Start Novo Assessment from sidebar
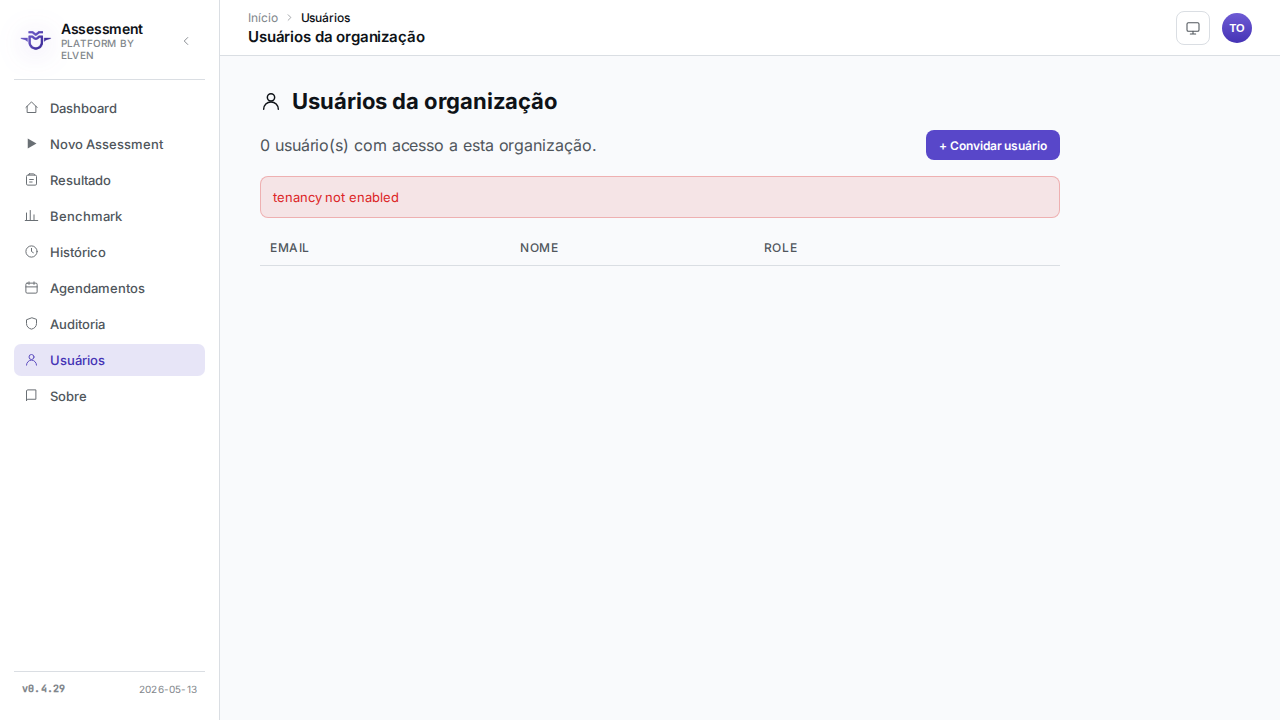This screenshot has width=1280, height=720. click(x=109, y=144)
